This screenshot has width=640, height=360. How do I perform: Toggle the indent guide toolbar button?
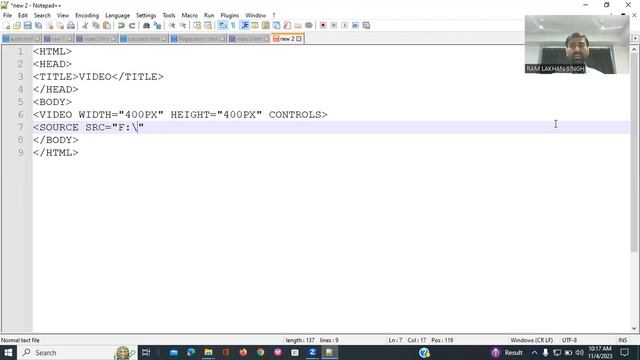coord(244,25)
